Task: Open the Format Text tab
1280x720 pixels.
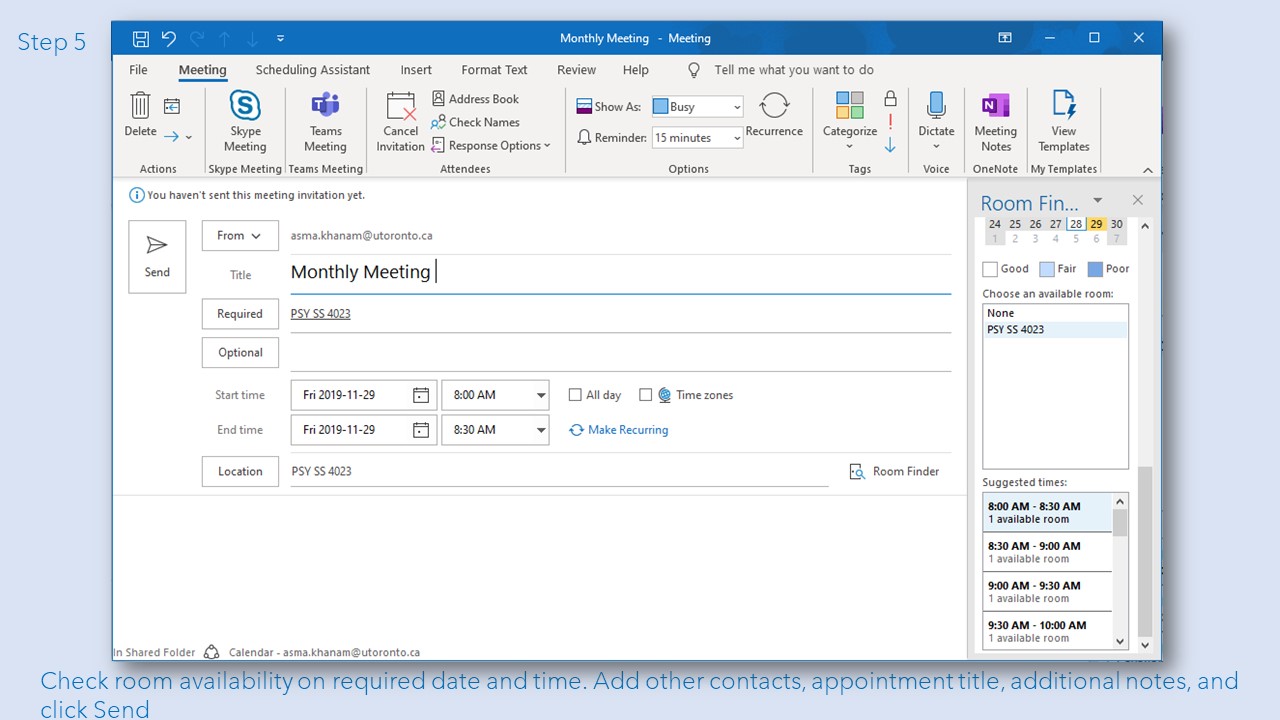Action: 494,70
